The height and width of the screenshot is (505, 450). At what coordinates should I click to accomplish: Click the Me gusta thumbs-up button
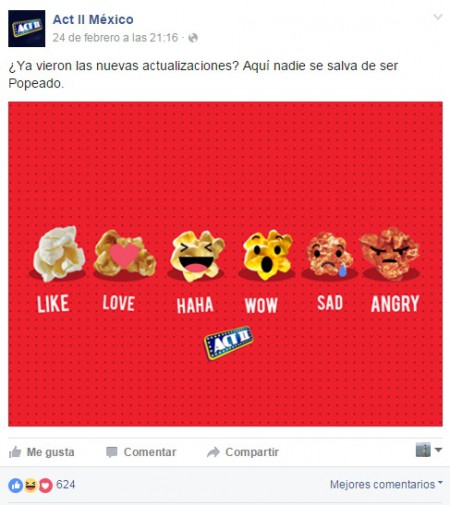[x=42, y=452]
